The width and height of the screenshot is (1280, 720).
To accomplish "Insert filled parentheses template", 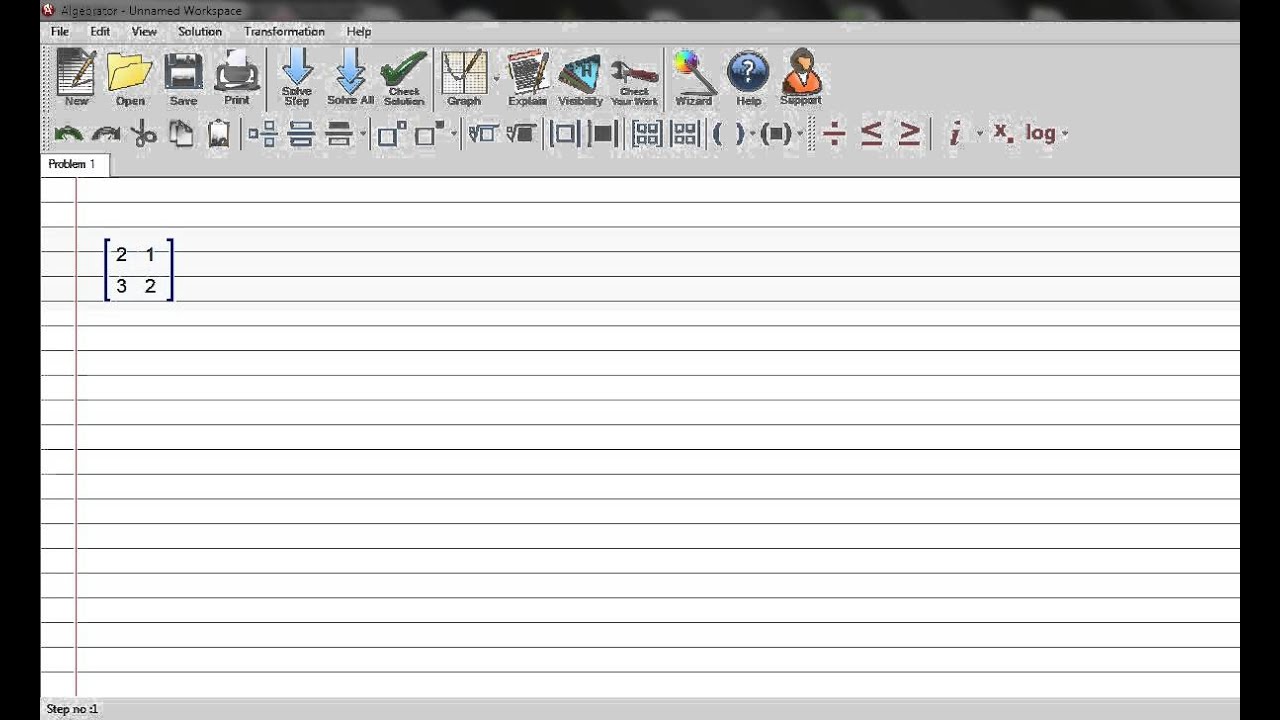I will point(776,133).
